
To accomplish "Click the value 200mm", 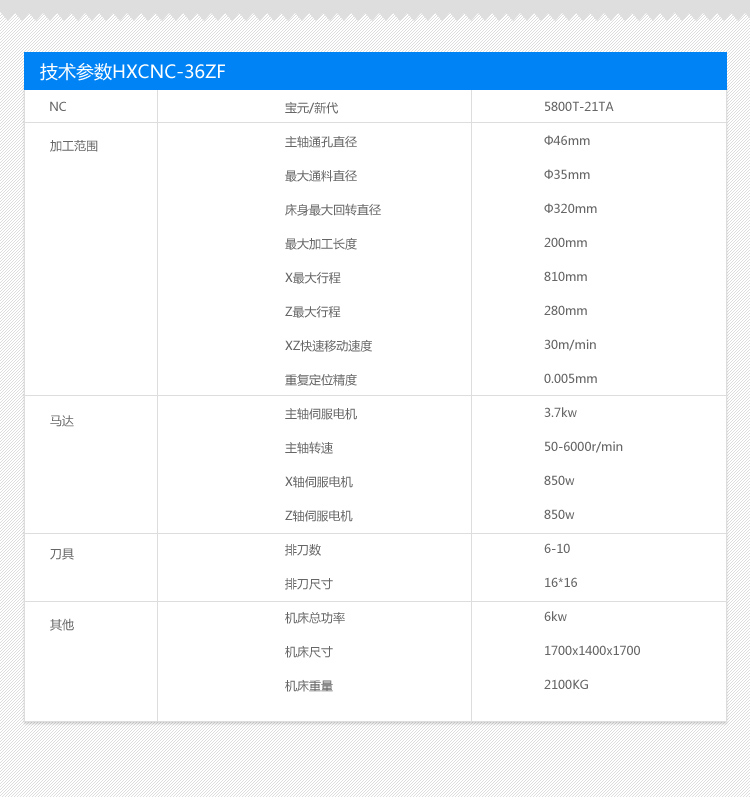I will coord(566,243).
